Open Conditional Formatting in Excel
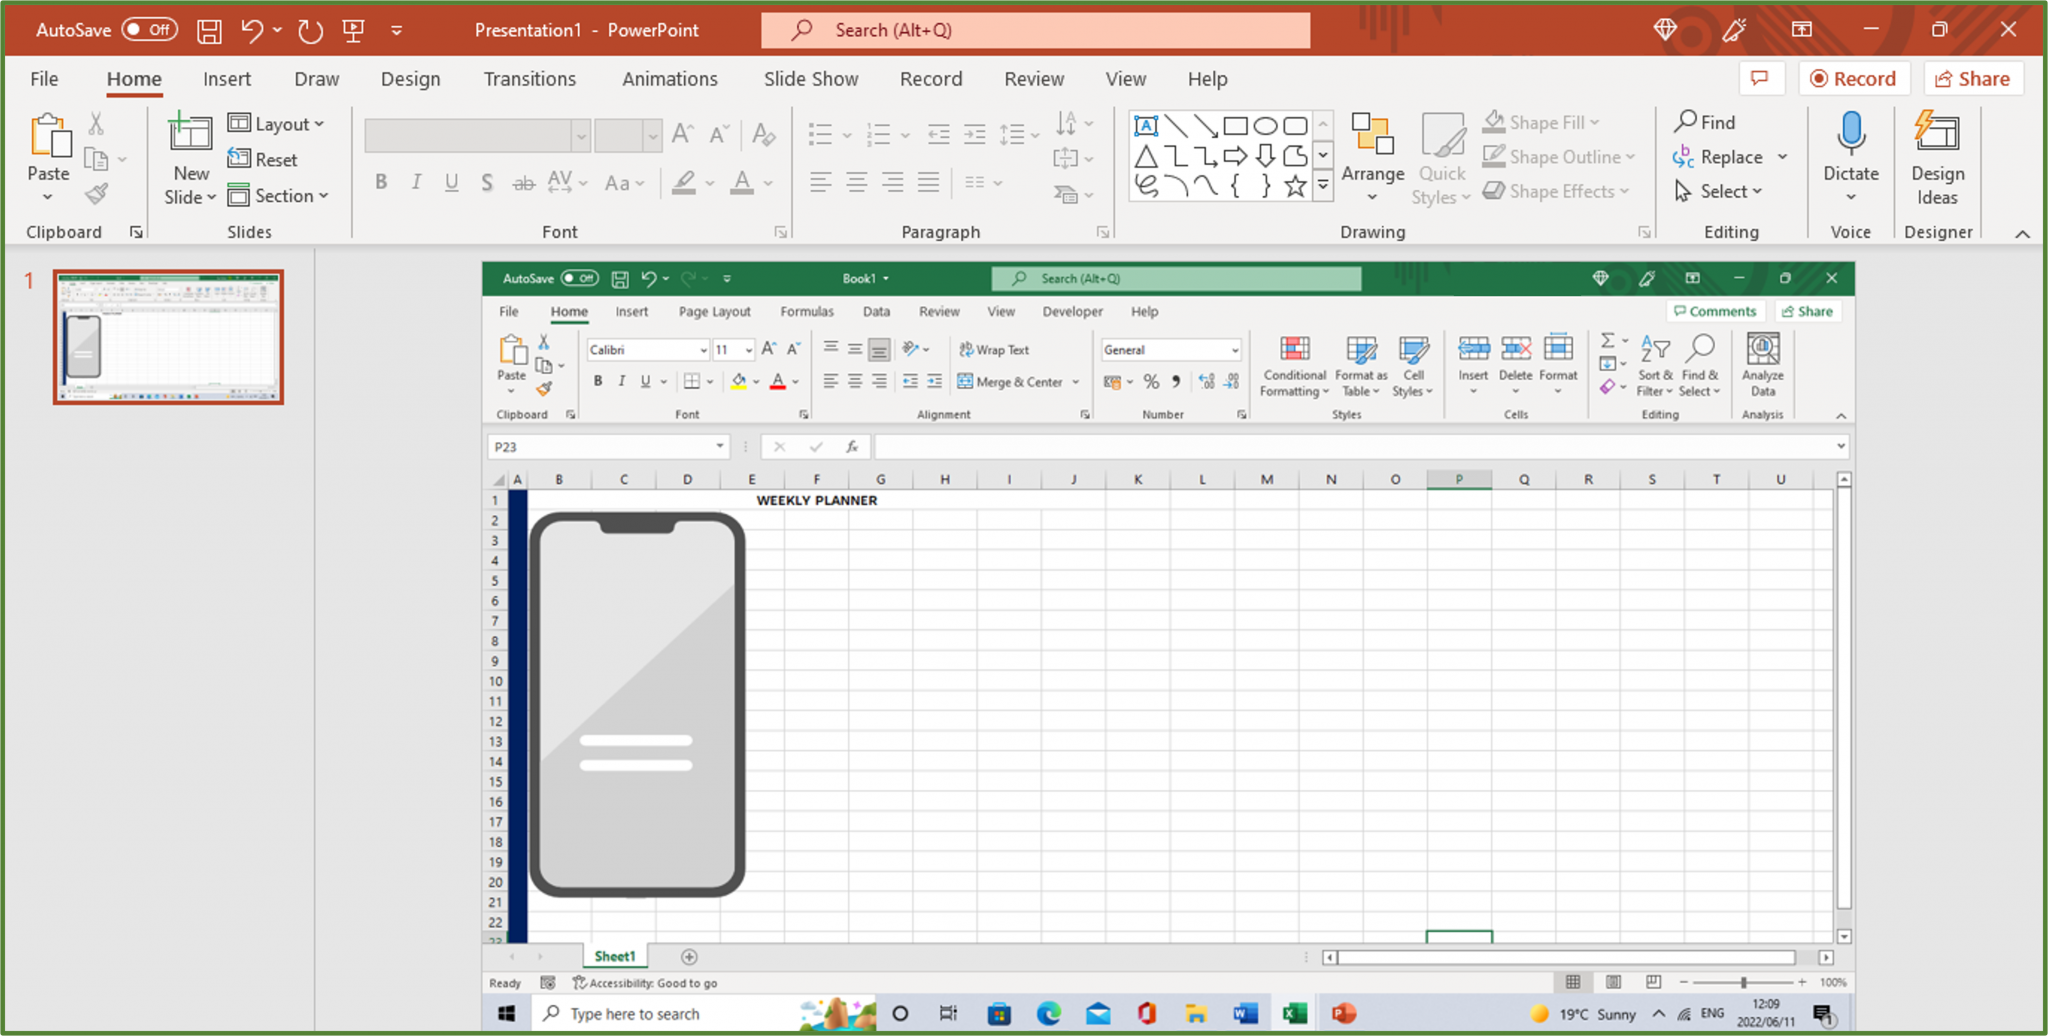Image resolution: width=2048 pixels, height=1036 pixels. [x=1293, y=367]
